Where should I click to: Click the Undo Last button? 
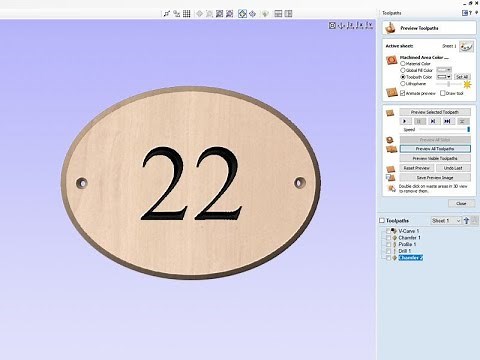tap(453, 168)
